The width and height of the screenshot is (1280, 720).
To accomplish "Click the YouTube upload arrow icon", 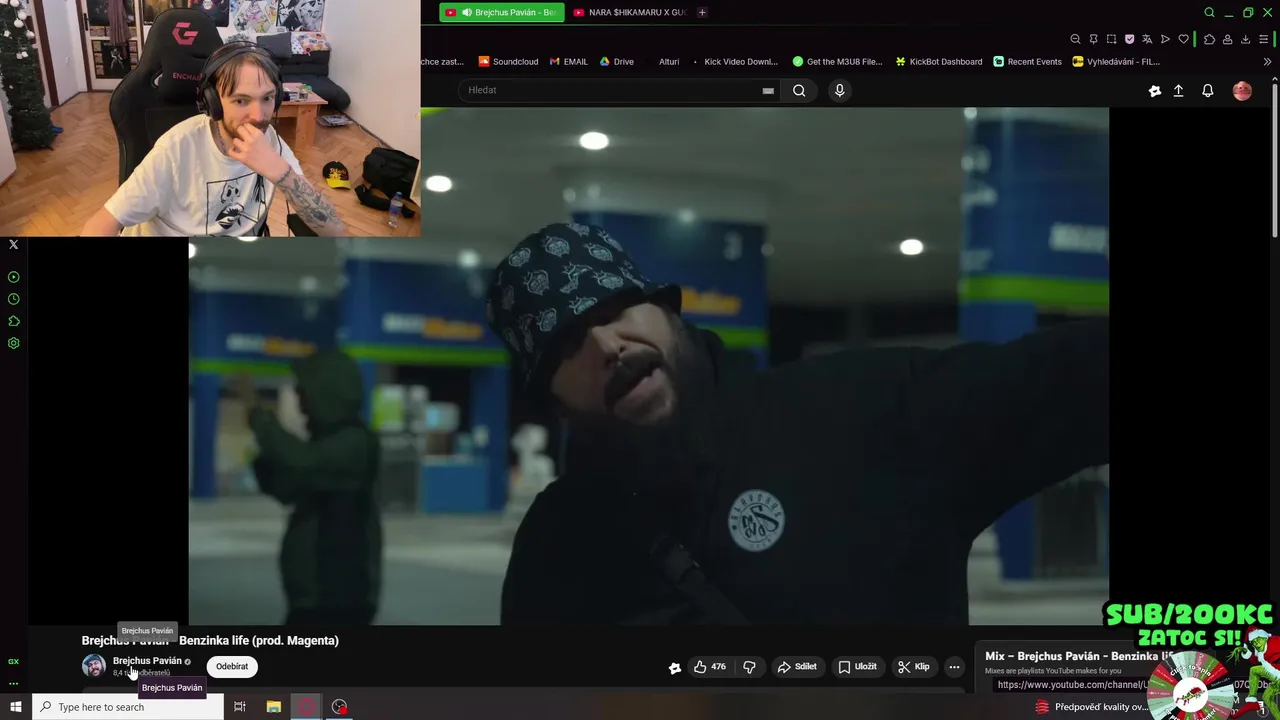I will point(1178,91).
